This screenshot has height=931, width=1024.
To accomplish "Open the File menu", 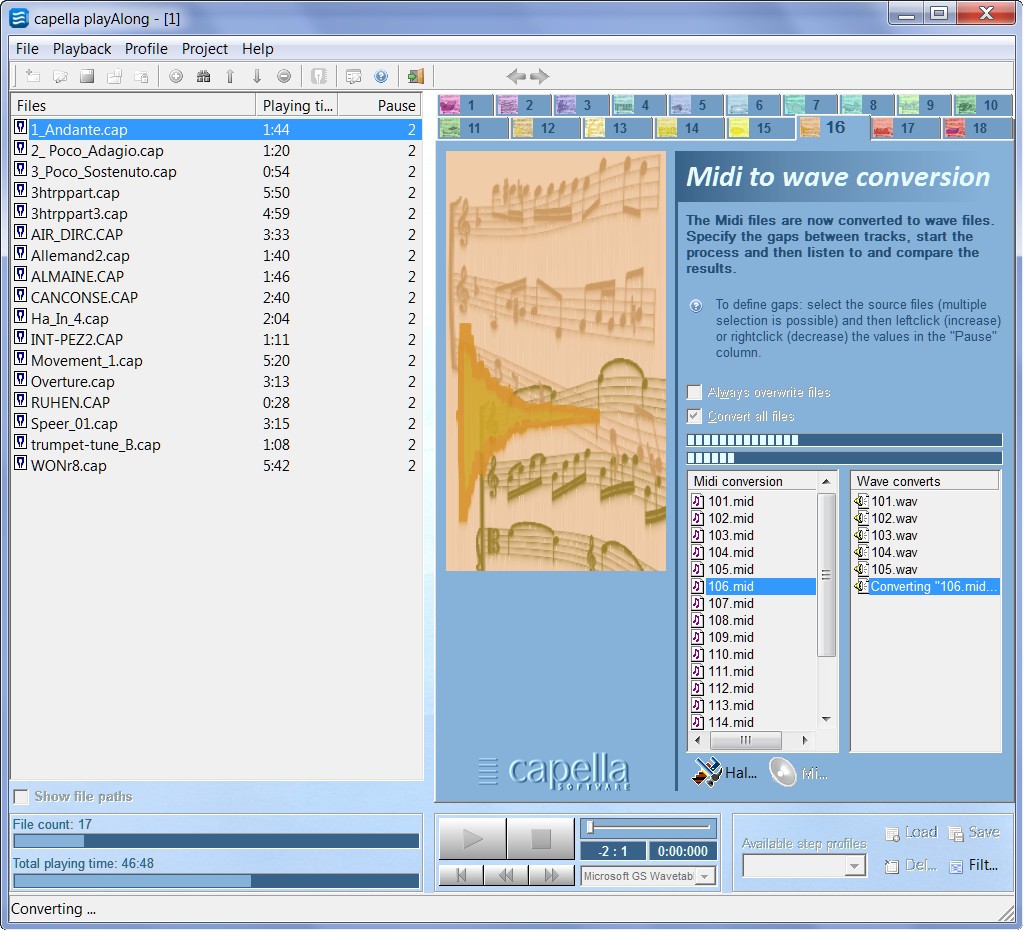I will (27, 49).
